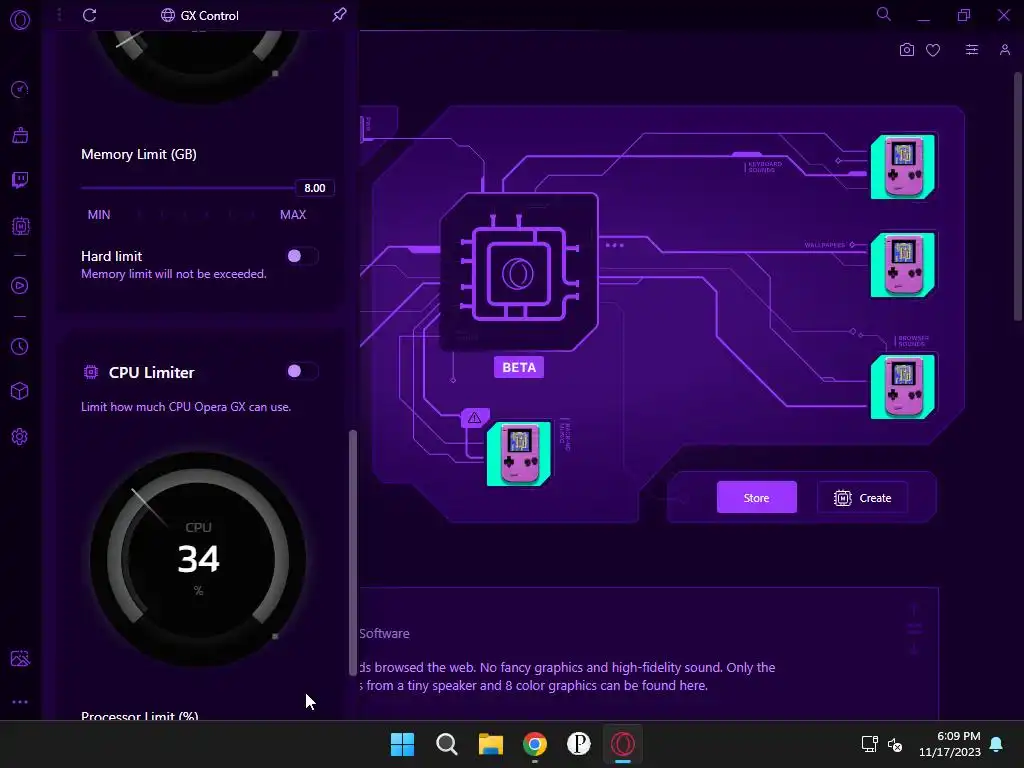1024x768 pixels.
Task: Open Settings gear in the sidebar
Action: (20, 436)
